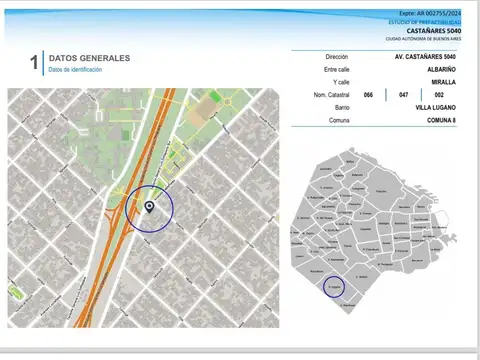Click the roundabout at the top of the street map

tap(227, 101)
